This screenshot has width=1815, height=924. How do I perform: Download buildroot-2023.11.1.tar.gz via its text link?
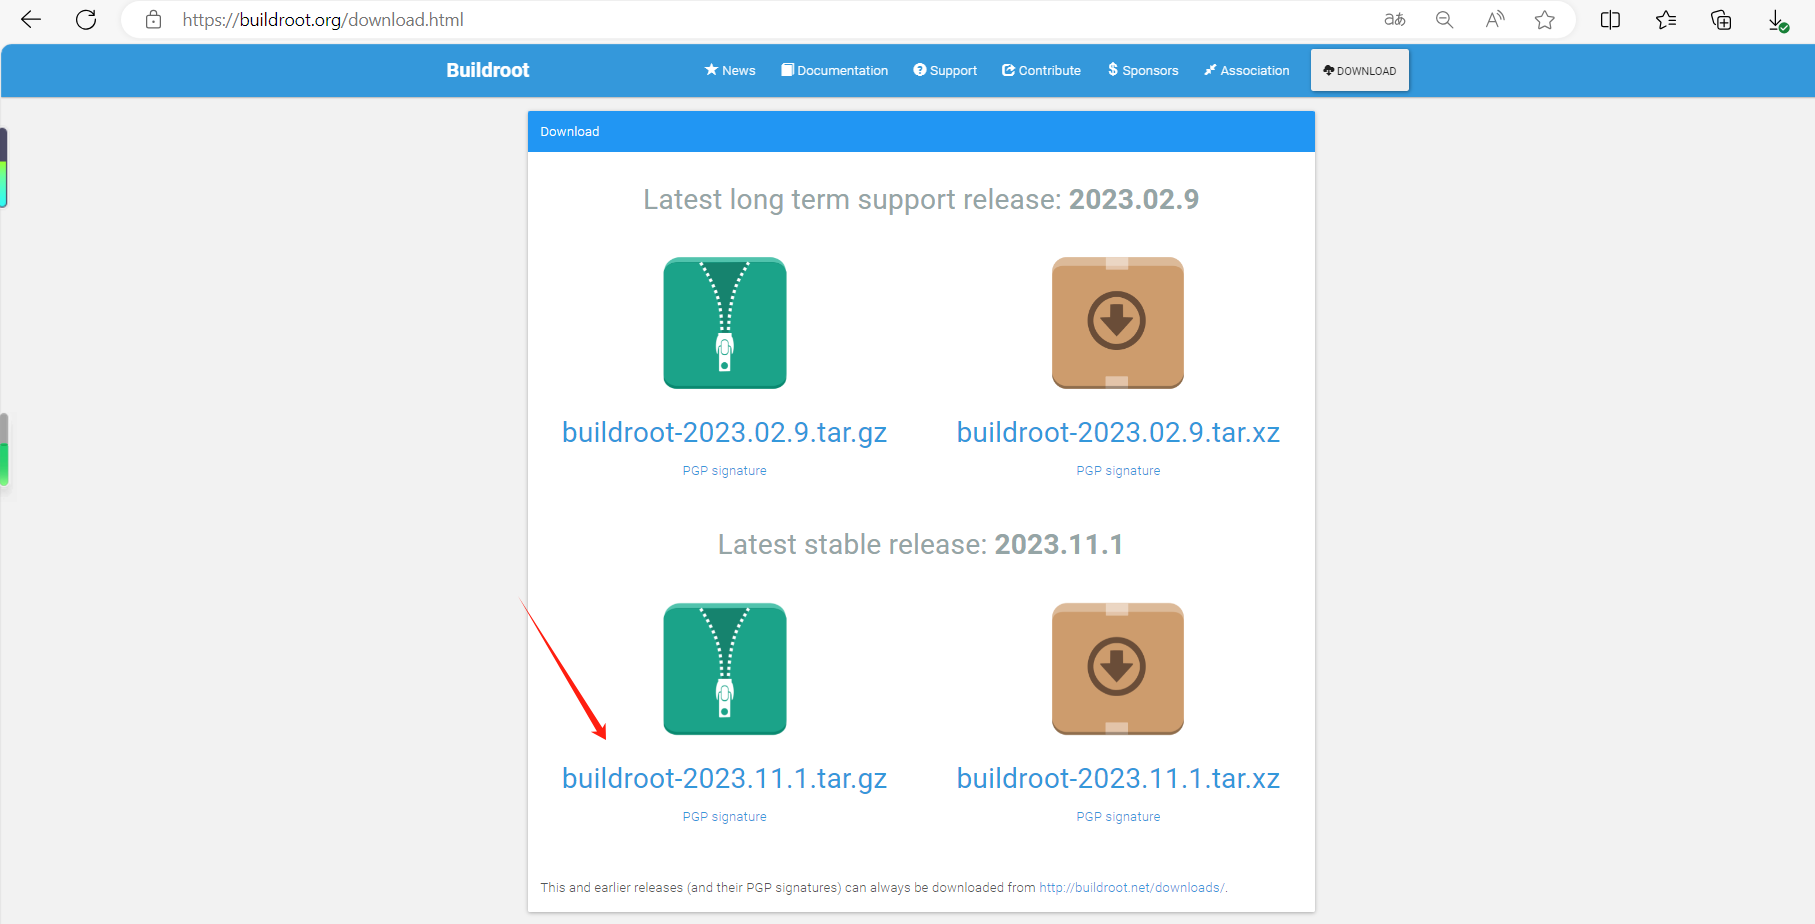(724, 778)
